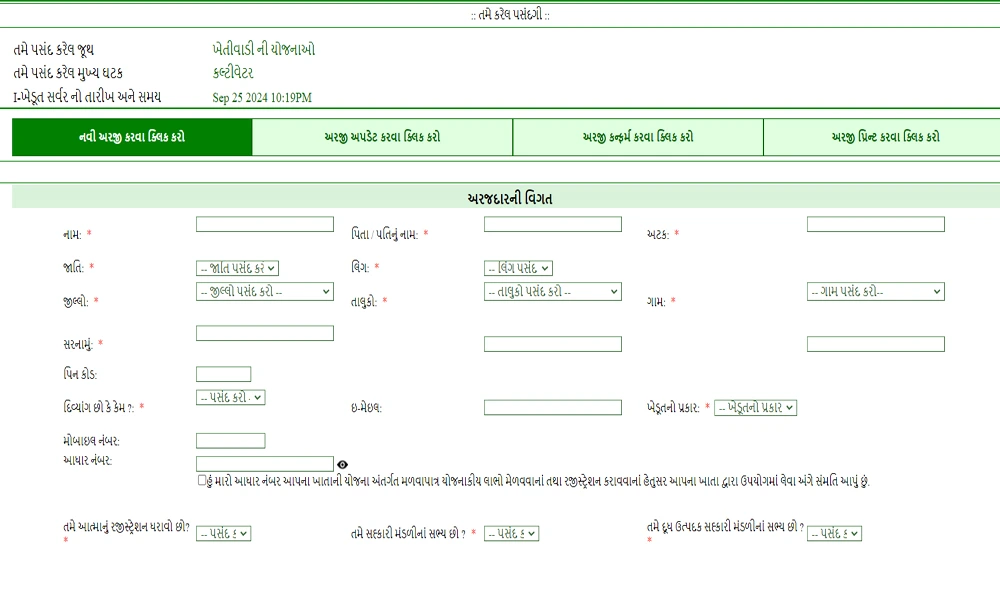Open the ATMA registration (આત્મા રજીસ્ટ્રેશન) dropdown
1000x600 pixels.
[222, 533]
